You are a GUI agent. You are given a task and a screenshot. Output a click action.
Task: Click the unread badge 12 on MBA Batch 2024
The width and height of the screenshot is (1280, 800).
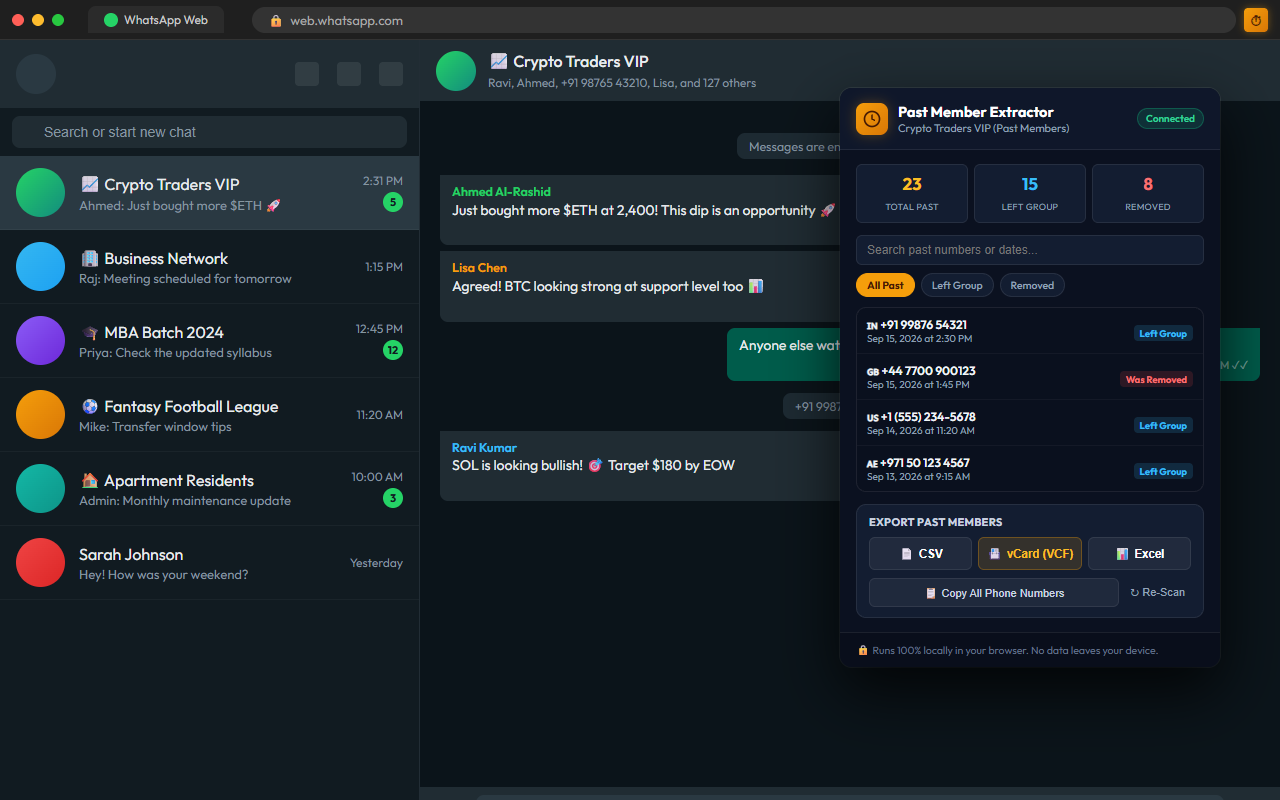pos(393,350)
